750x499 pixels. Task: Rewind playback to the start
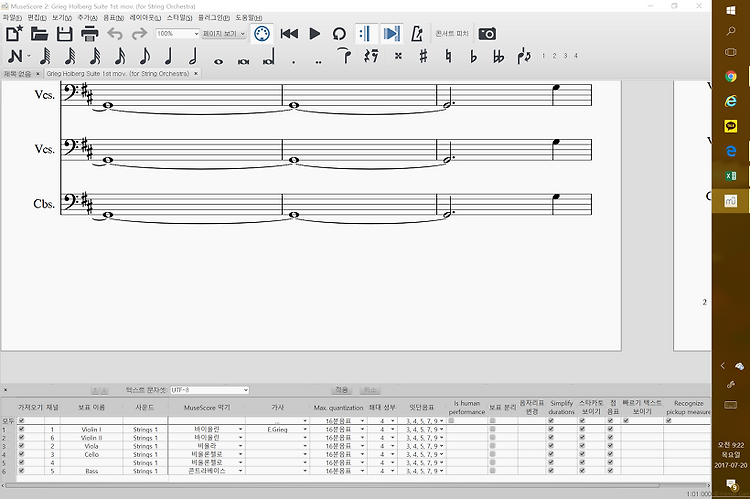tap(289, 33)
